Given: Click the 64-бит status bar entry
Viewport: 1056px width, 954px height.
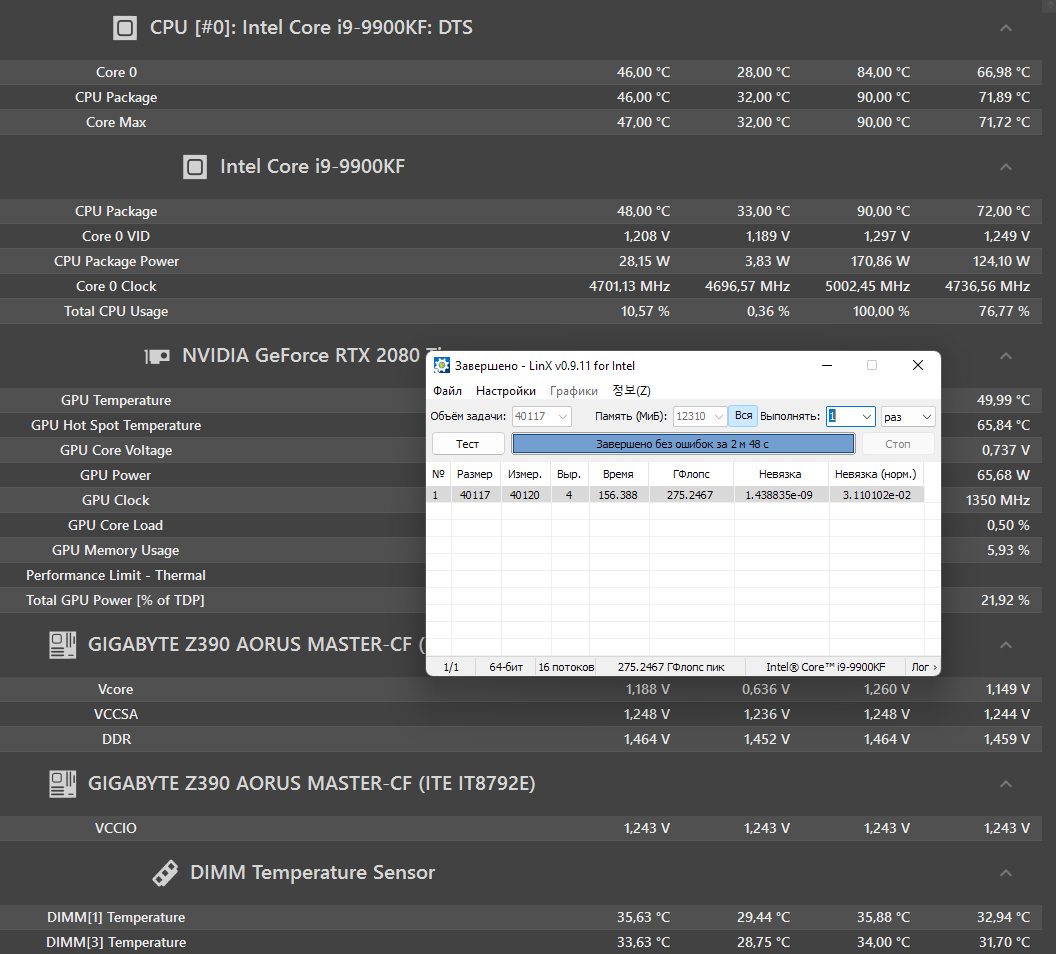Looking at the screenshot, I should pyautogui.click(x=506, y=667).
